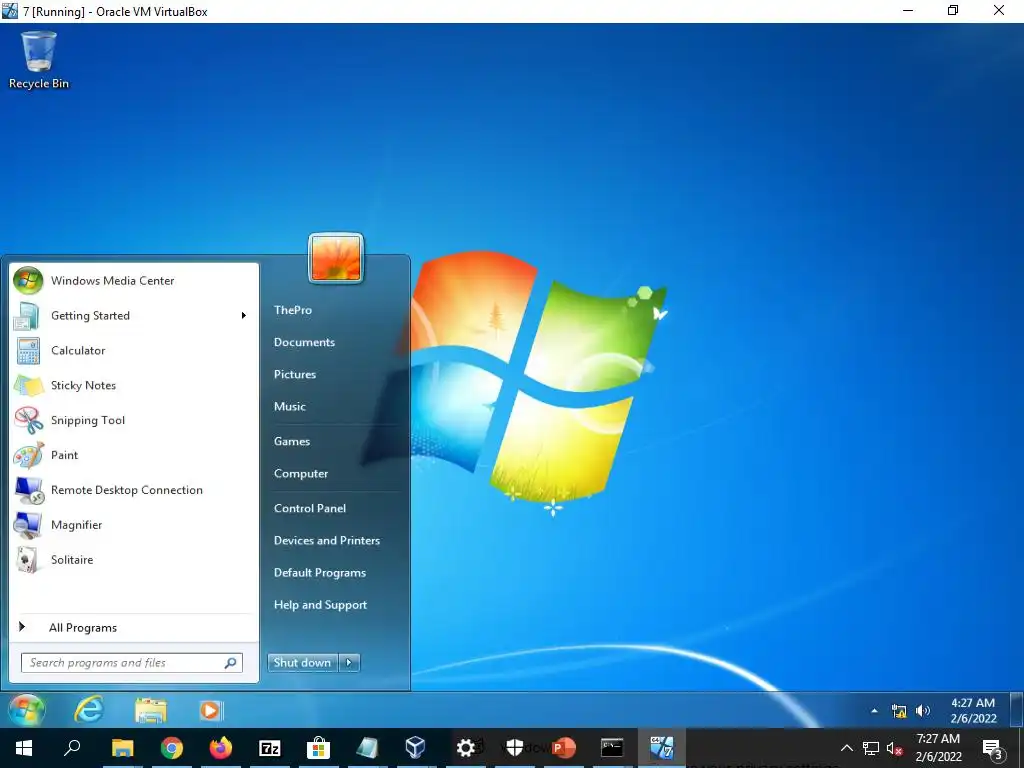Open Sticky Notes program
This screenshot has height=768, width=1024.
tap(134, 385)
